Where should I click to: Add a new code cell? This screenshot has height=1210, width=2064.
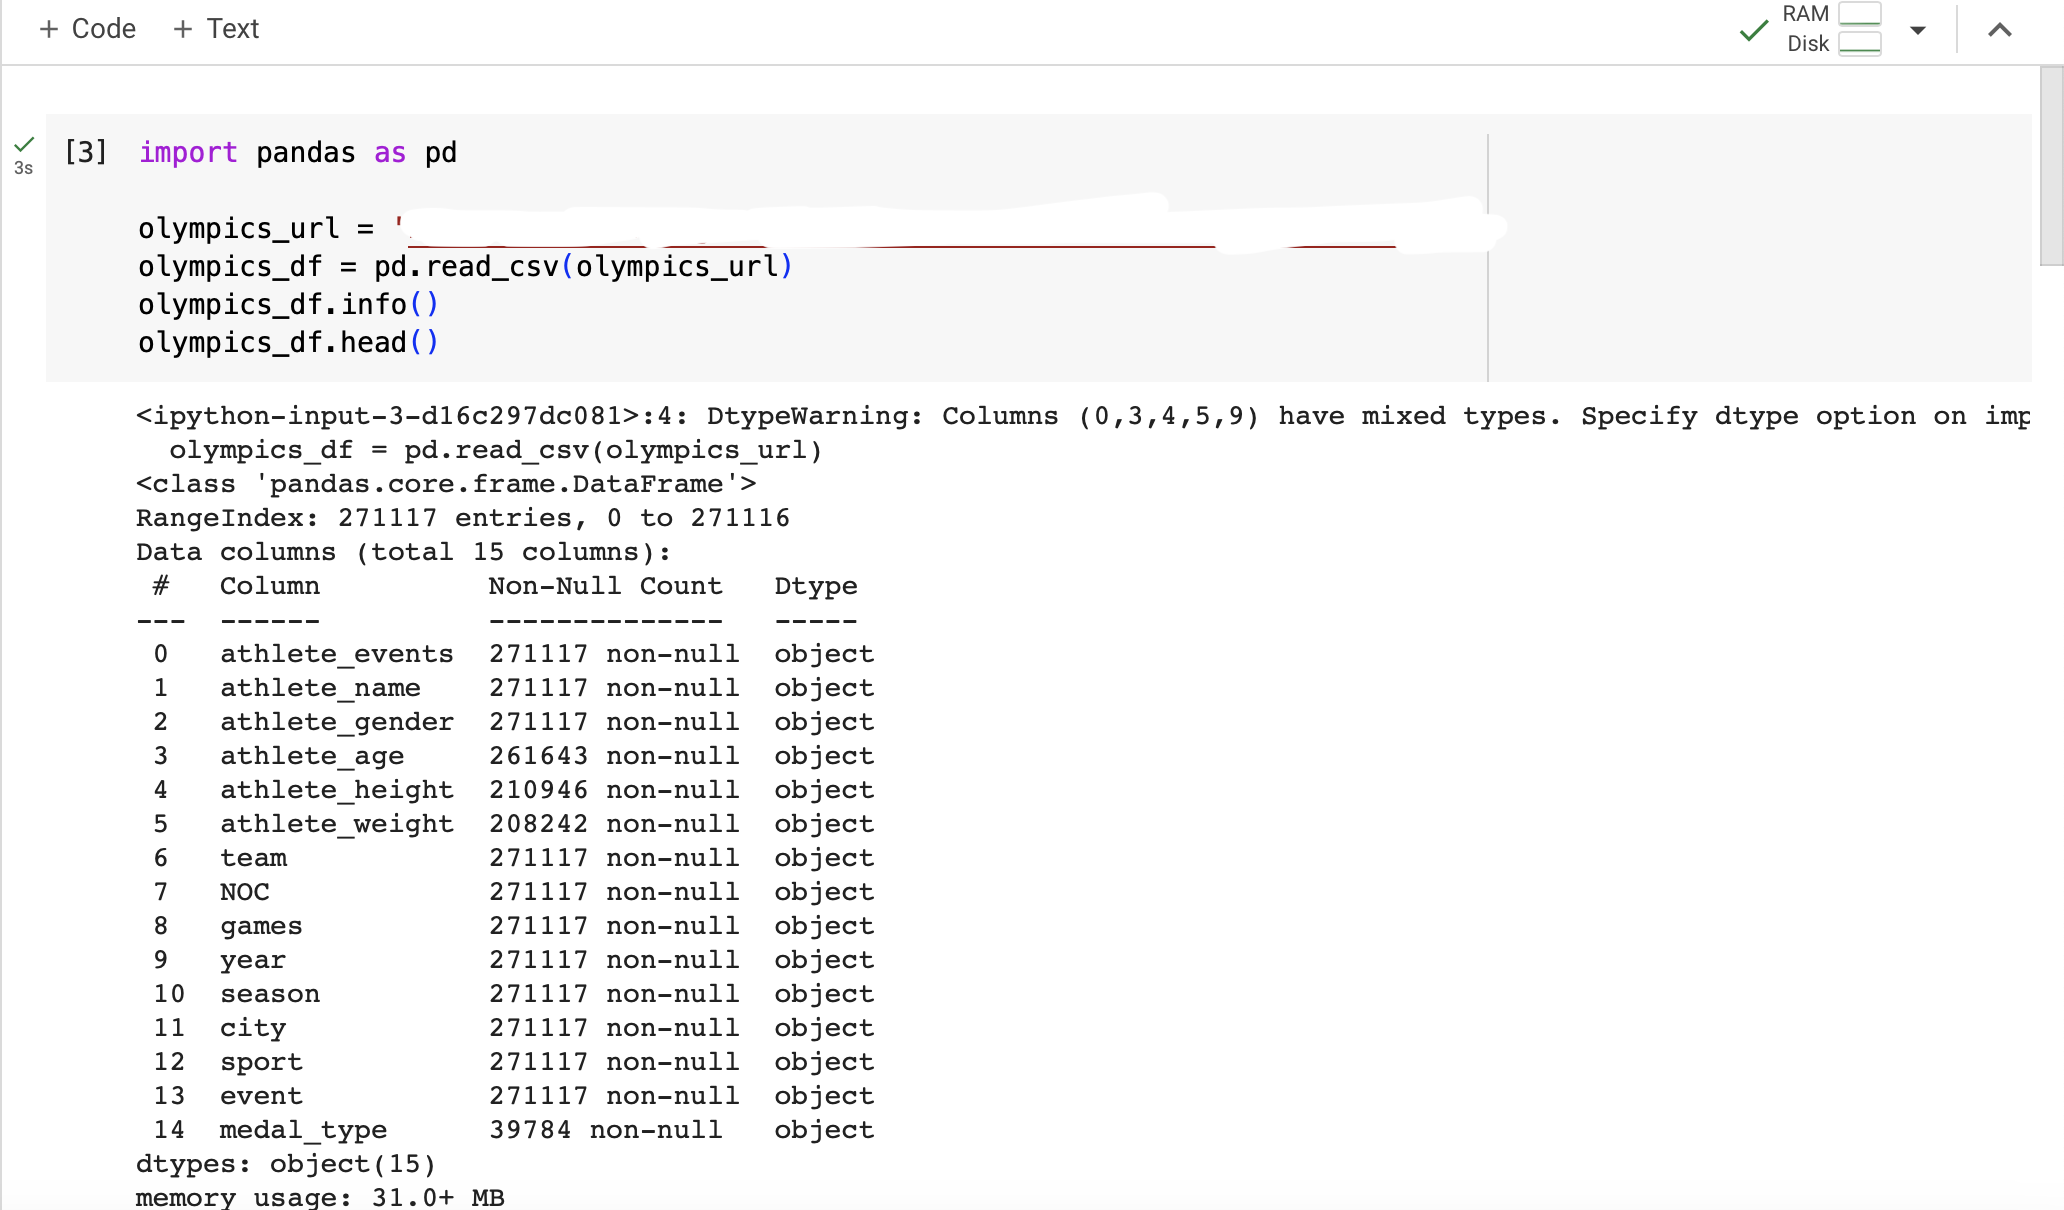coord(86,28)
